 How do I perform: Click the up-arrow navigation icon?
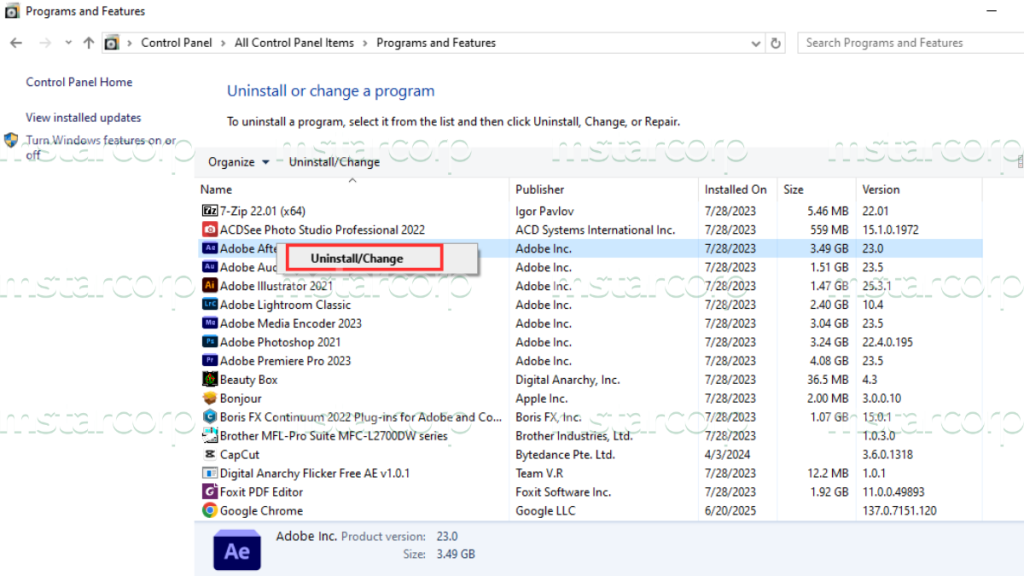point(90,43)
